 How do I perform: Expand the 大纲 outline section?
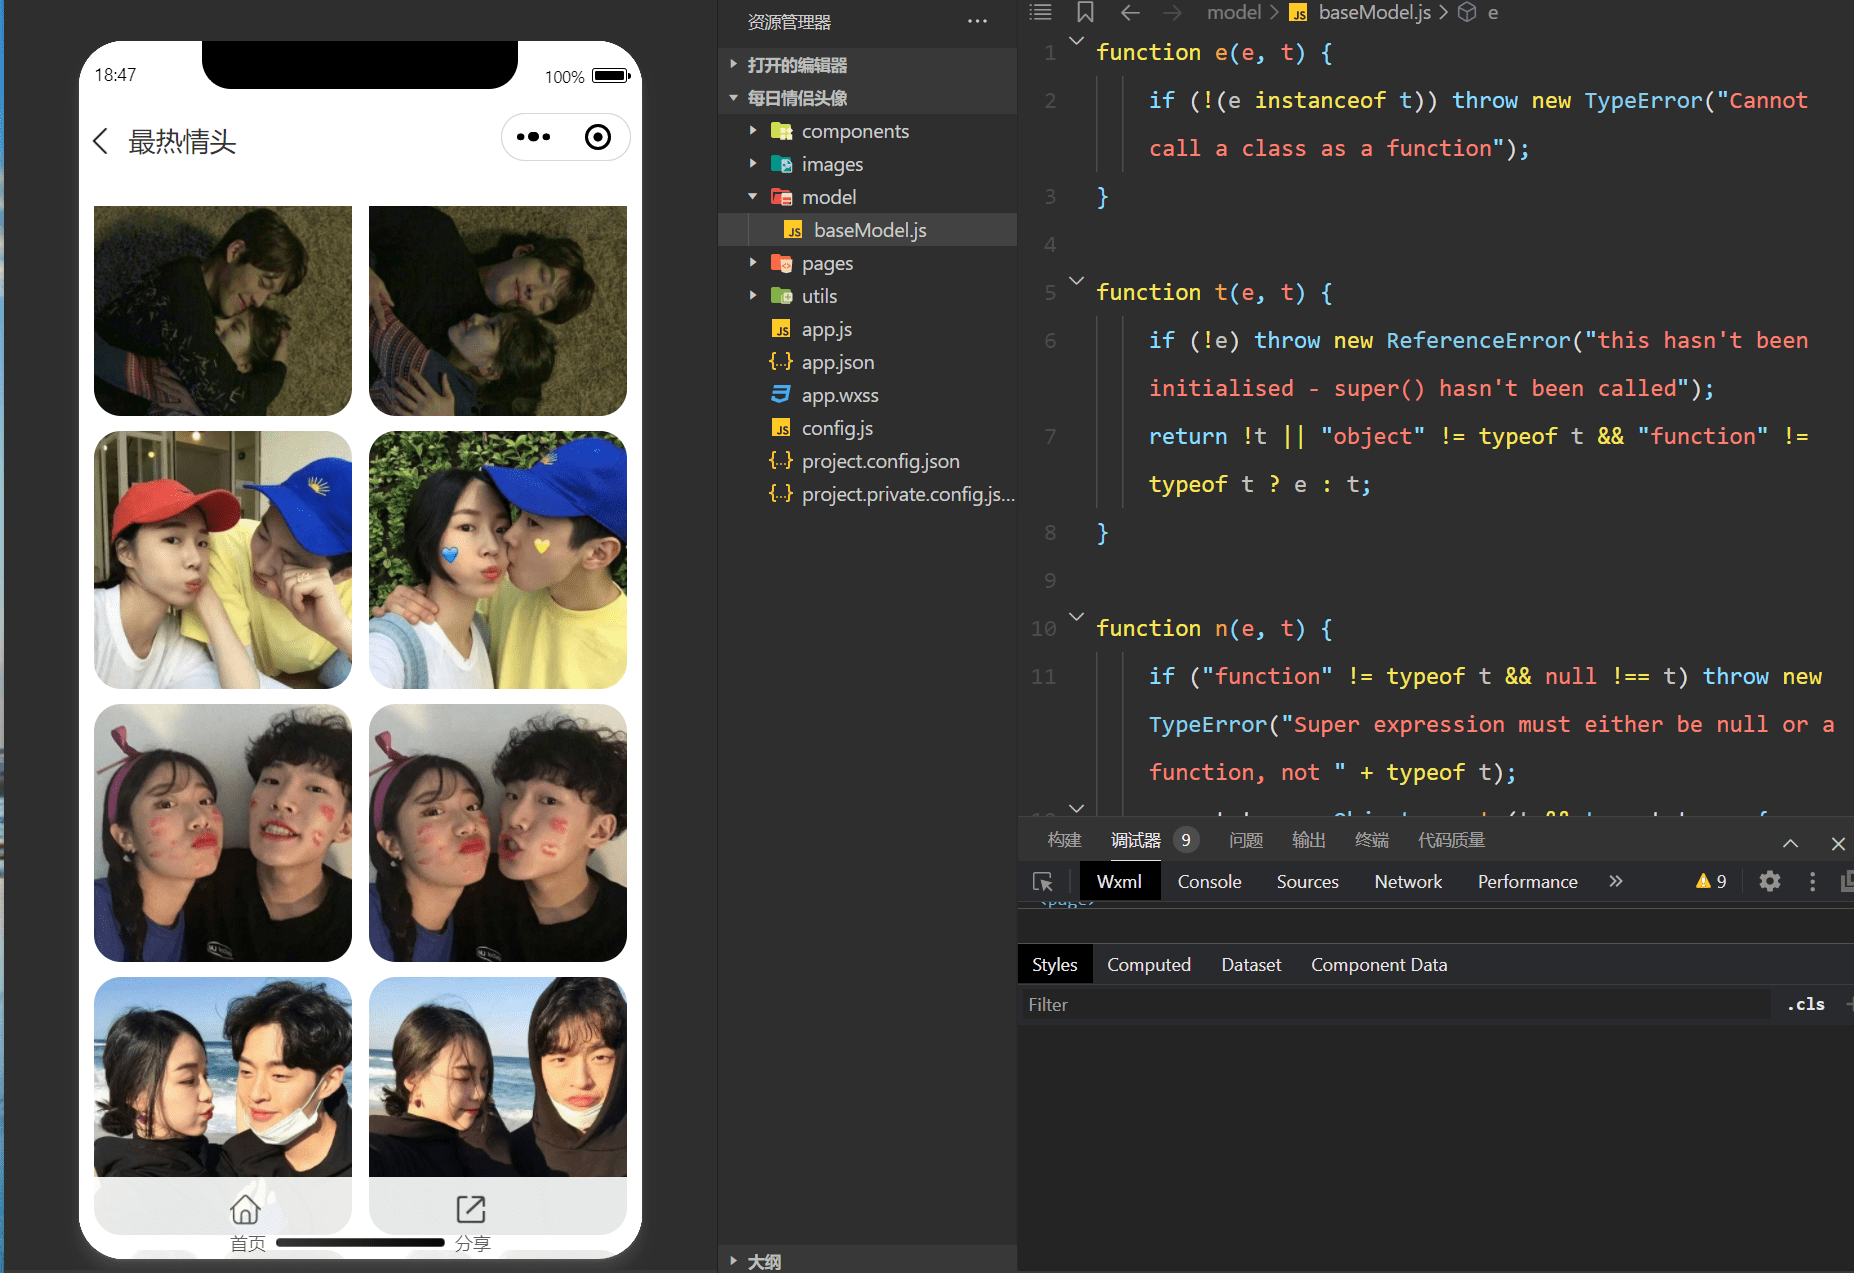point(764,1261)
